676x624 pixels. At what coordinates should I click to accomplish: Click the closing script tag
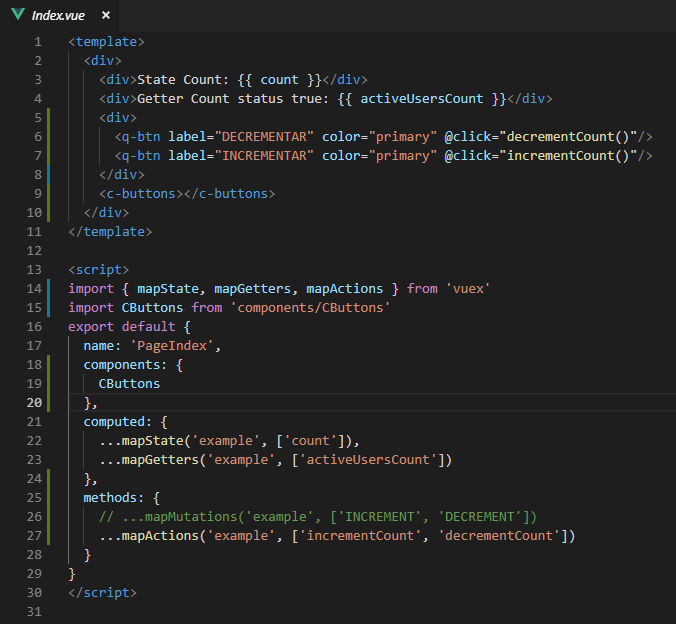102,592
